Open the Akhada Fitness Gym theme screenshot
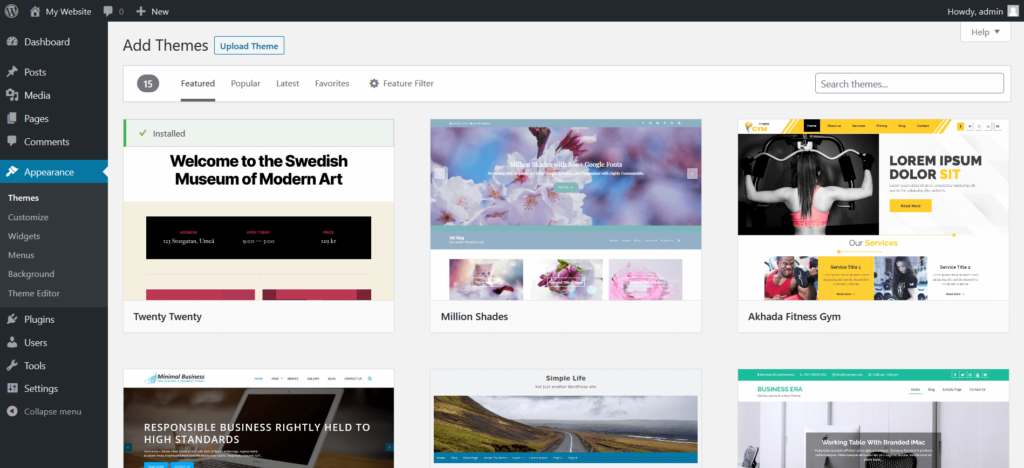The width and height of the screenshot is (1024, 468). pos(873,210)
